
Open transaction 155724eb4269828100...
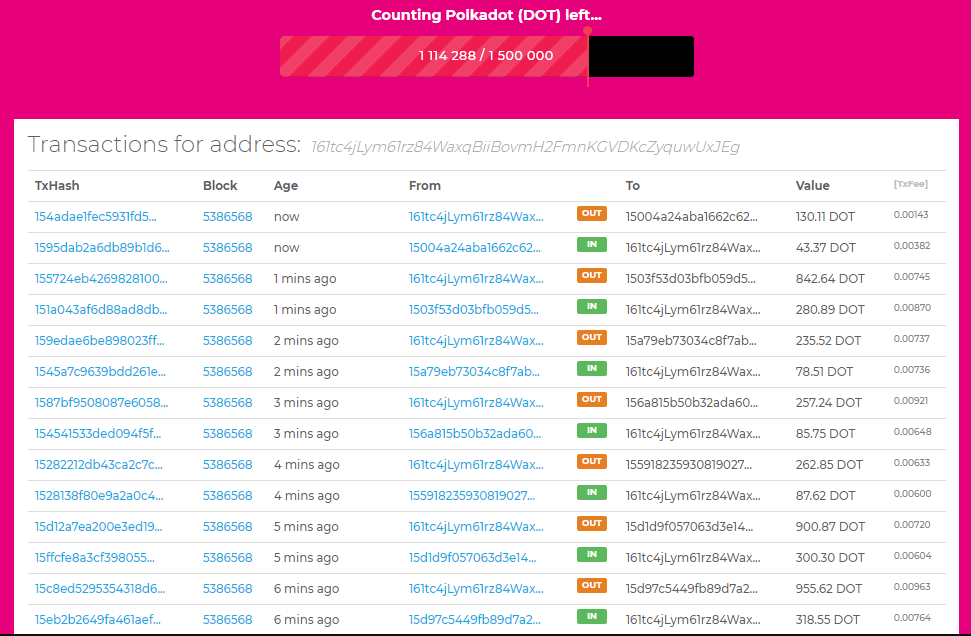tap(101, 279)
